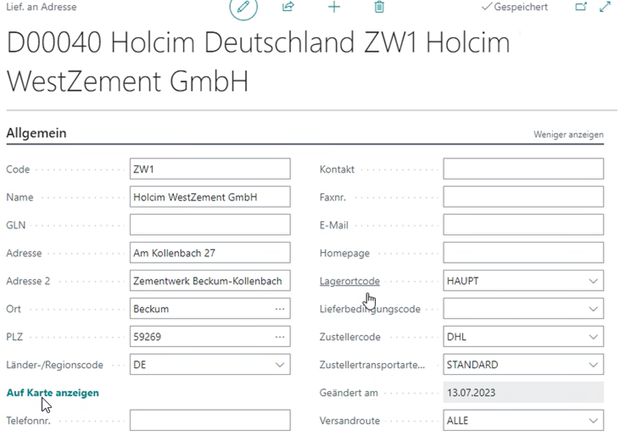Click the Lief. an Adresse caption
The width and height of the screenshot is (642, 447).
pos(41,7)
